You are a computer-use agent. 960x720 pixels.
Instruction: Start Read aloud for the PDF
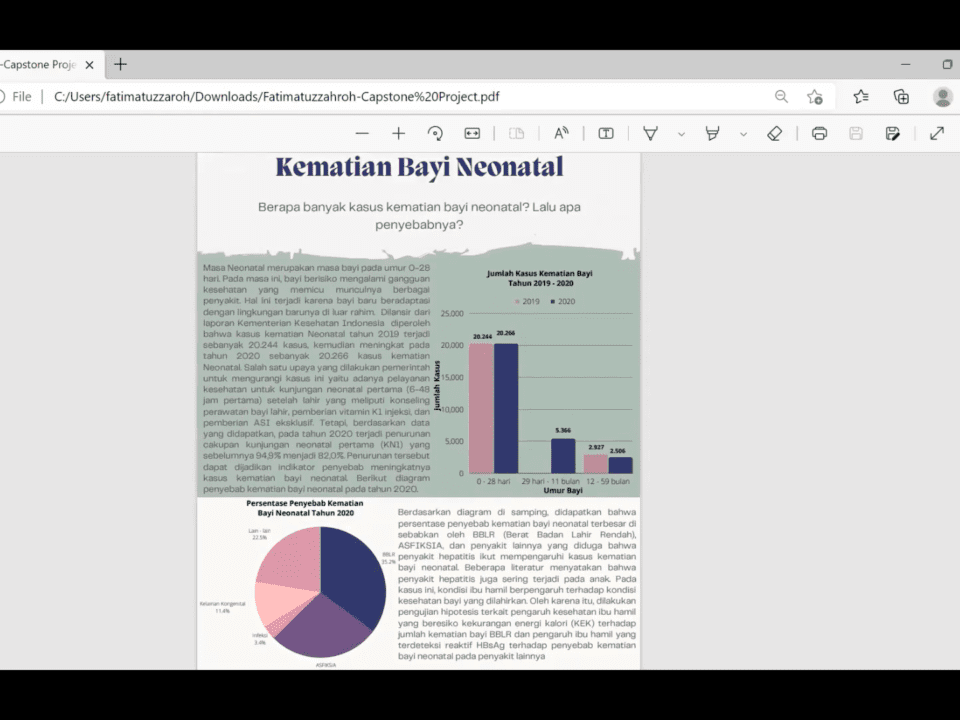(x=561, y=133)
